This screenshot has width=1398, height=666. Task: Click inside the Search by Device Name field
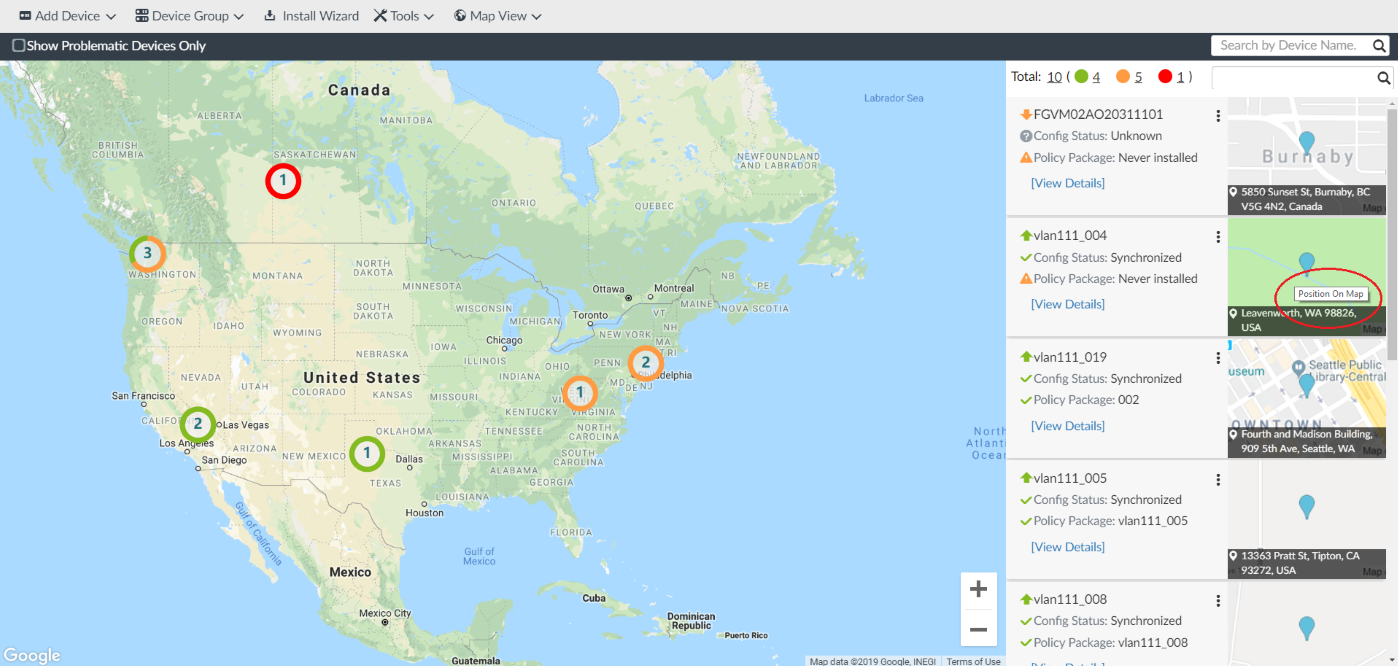coord(1290,45)
